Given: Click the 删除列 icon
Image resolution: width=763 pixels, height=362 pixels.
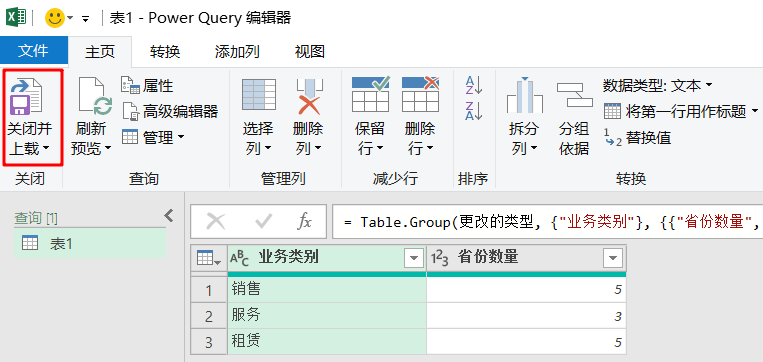Looking at the screenshot, I should point(309,96).
